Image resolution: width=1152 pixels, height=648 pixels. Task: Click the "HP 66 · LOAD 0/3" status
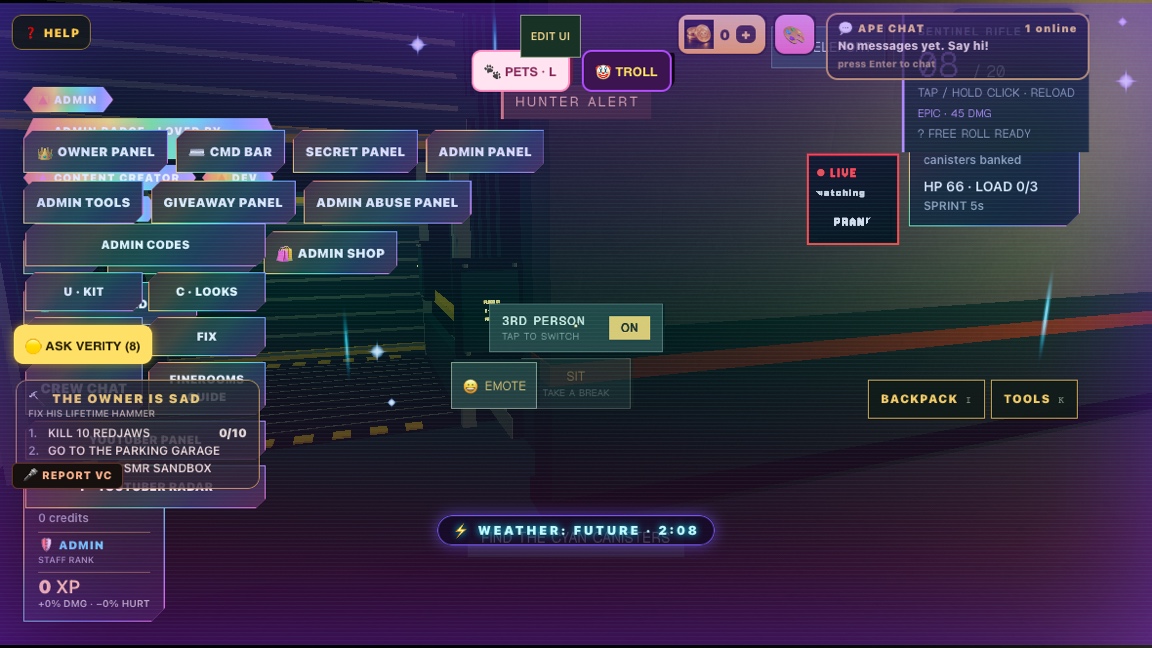[980, 187]
